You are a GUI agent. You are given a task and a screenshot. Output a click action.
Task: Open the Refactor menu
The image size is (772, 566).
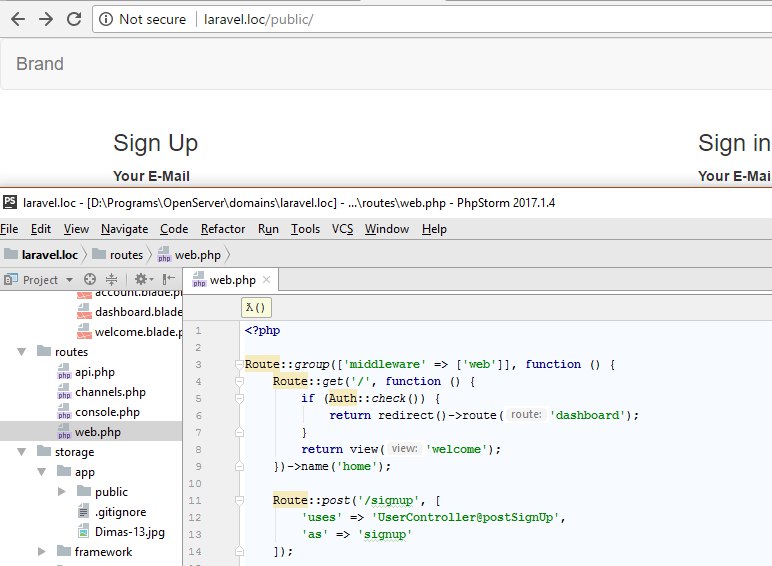point(223,229)
